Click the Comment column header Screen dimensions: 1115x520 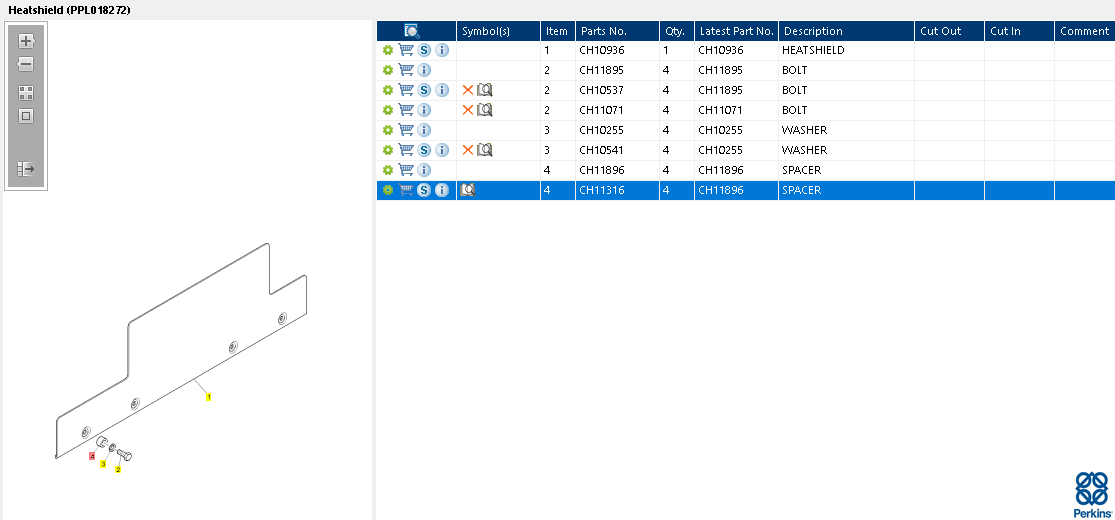1084,31
